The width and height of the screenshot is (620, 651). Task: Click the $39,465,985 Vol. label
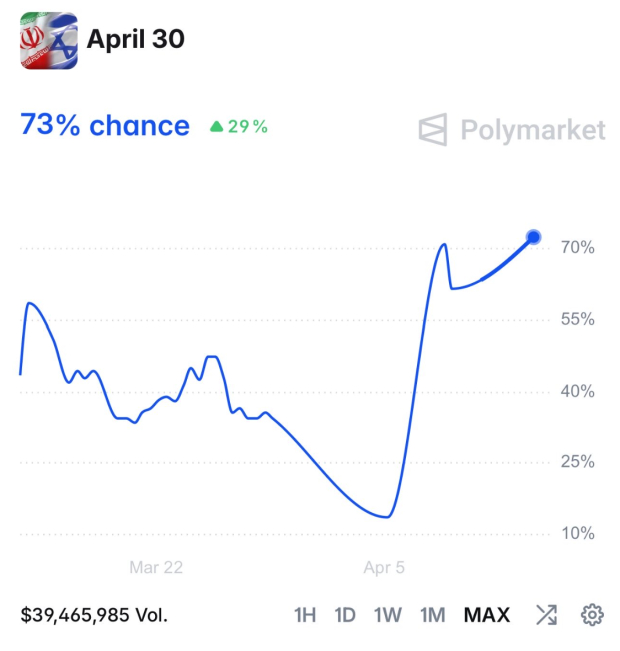tap(95, 614)
